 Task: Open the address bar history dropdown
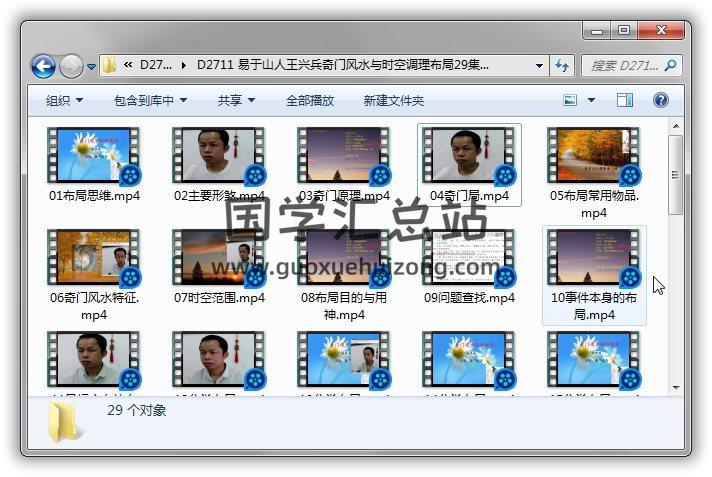pyautogui.click(x=539, y=66)
